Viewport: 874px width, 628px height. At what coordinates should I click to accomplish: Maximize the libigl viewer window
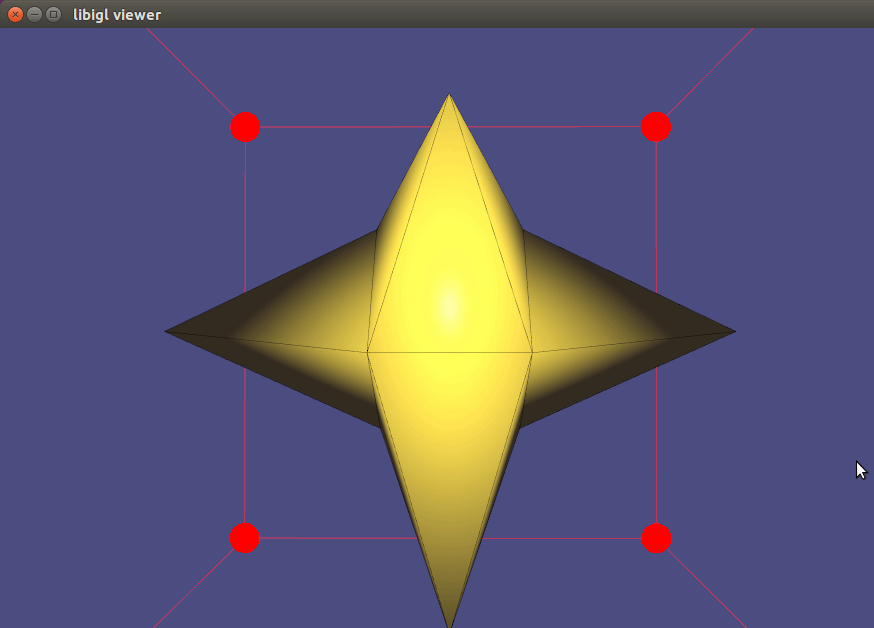coord(54,14)
